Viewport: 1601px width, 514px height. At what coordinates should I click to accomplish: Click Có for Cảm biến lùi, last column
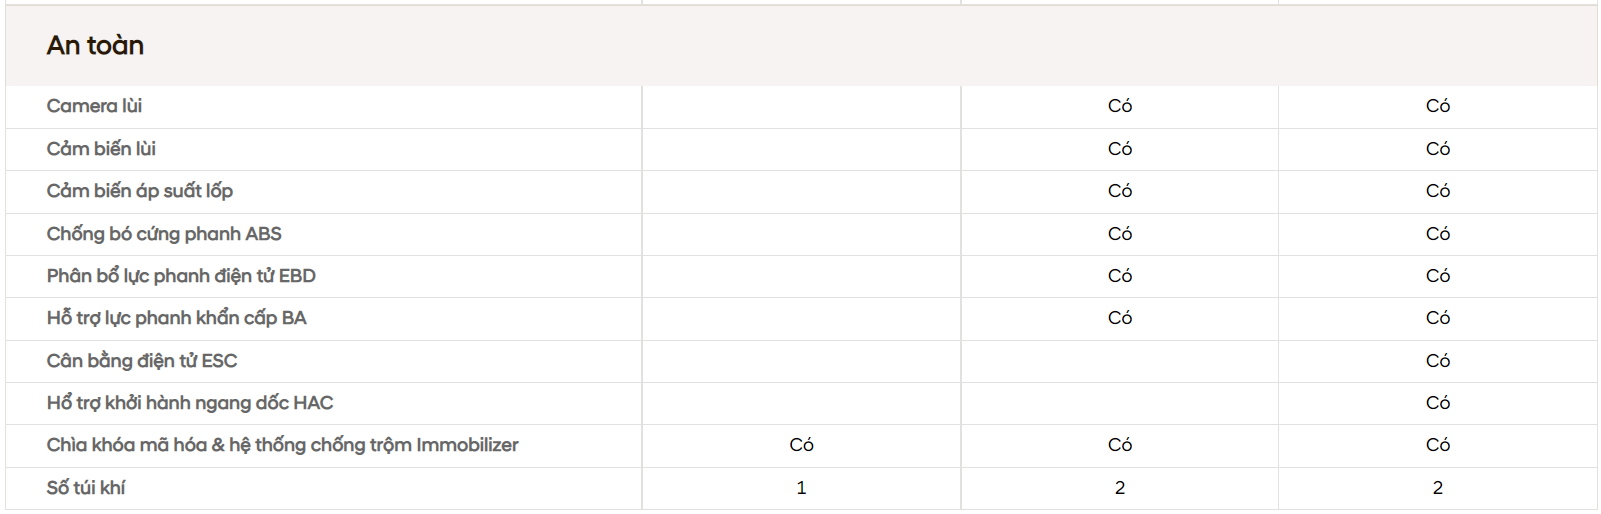(1438, 149)
